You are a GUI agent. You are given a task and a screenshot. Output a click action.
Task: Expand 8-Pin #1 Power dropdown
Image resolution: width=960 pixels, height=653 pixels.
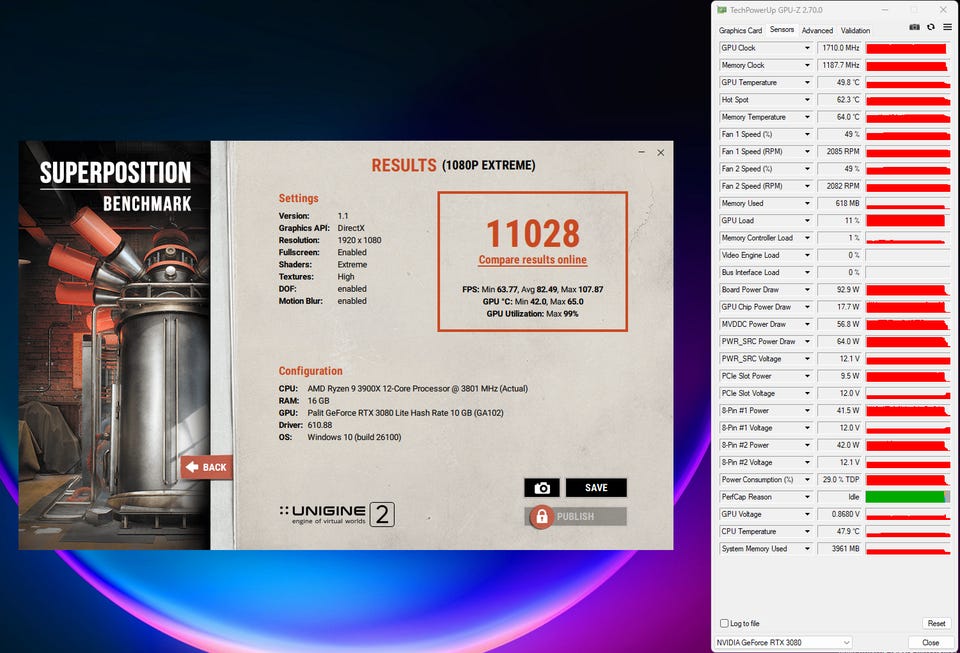[x=807, y=411]
